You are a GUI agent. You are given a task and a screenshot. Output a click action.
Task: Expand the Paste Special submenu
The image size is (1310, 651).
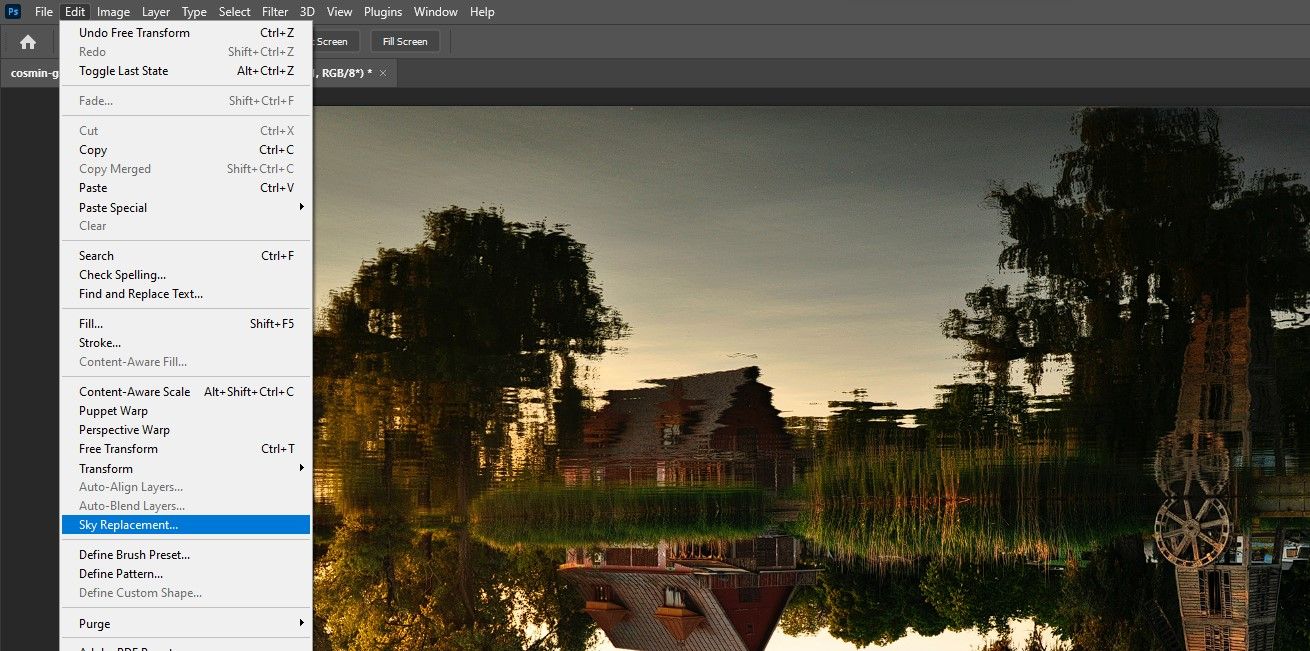pyautogui.click(x=186, y=208)
